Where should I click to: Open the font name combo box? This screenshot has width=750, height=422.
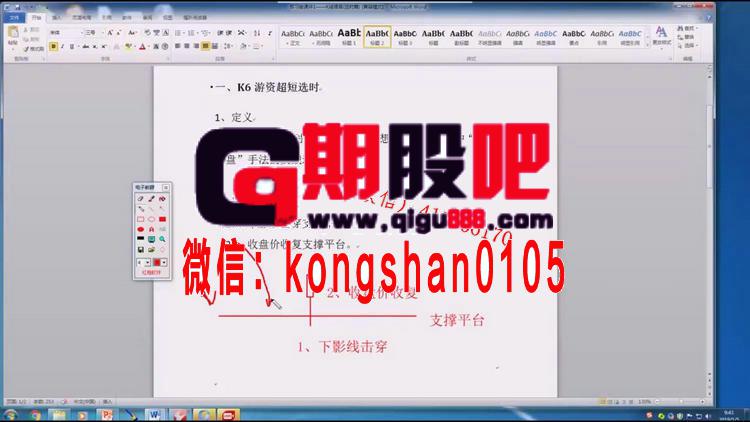pyautogui.click(x=65, y=33)
